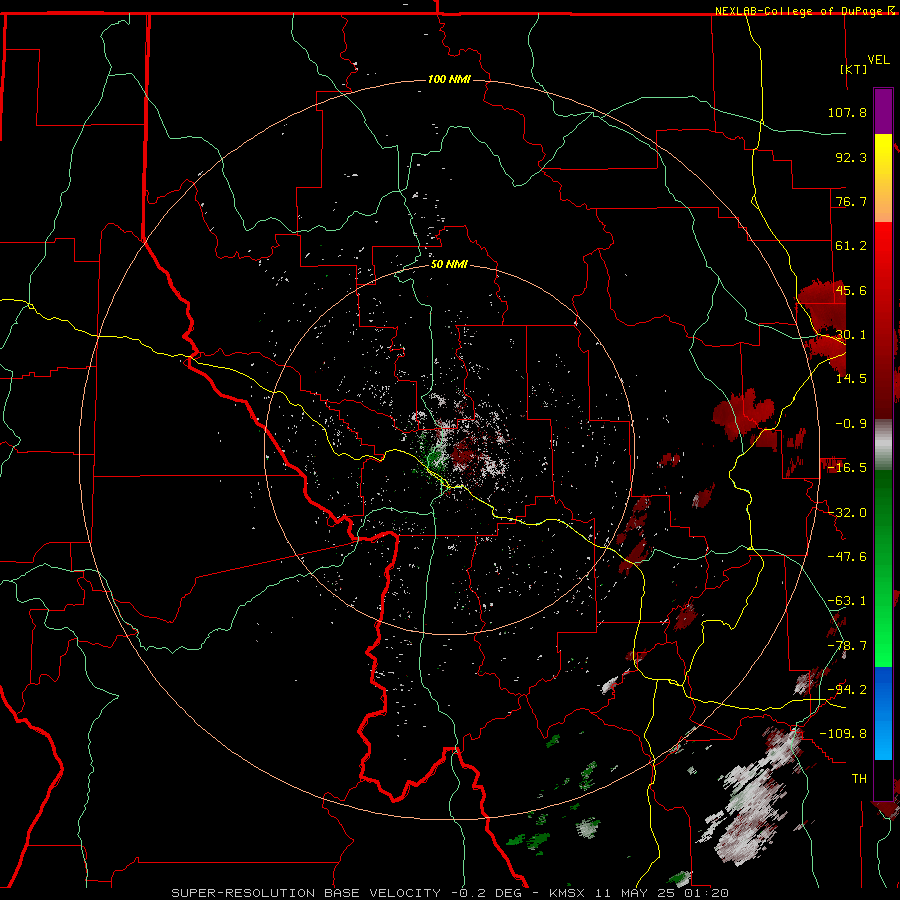Click the 92.3 velocity scale value

(851, 157)
